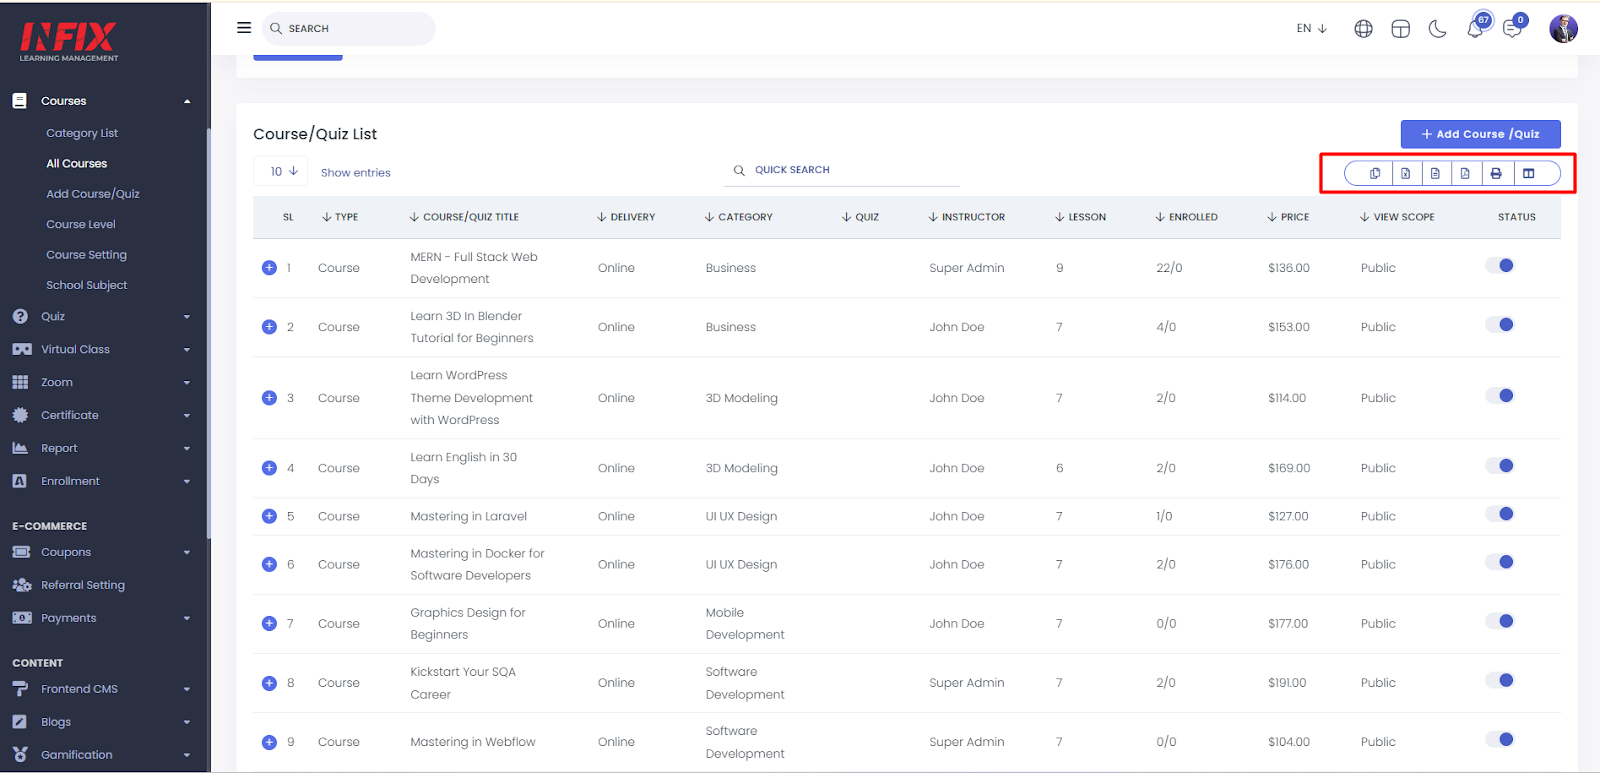Print the course list table
The width and height of the screenshot is (1600, 773).
coord(1496,173)
